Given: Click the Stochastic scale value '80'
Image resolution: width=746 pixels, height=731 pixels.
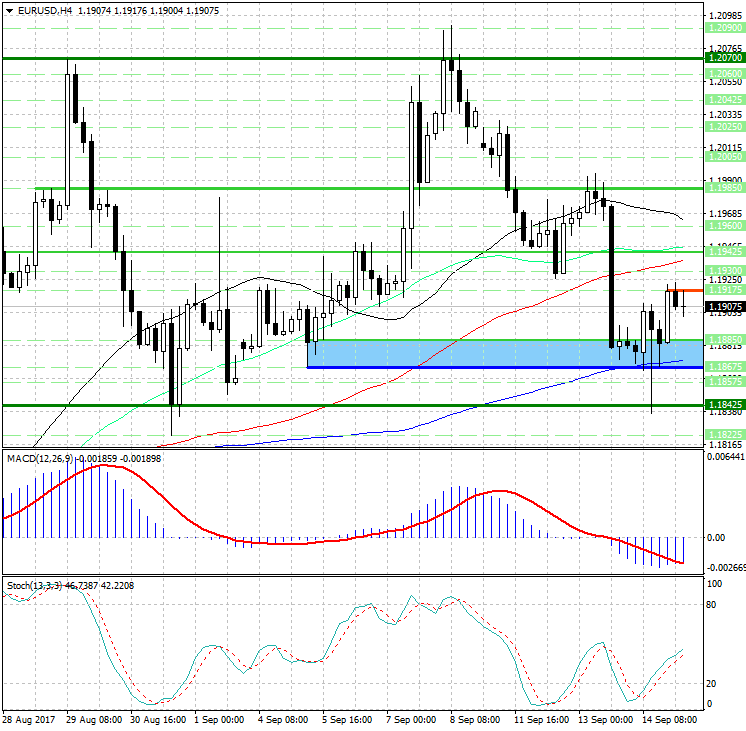Looking at the screenshot, I should 711,605.
